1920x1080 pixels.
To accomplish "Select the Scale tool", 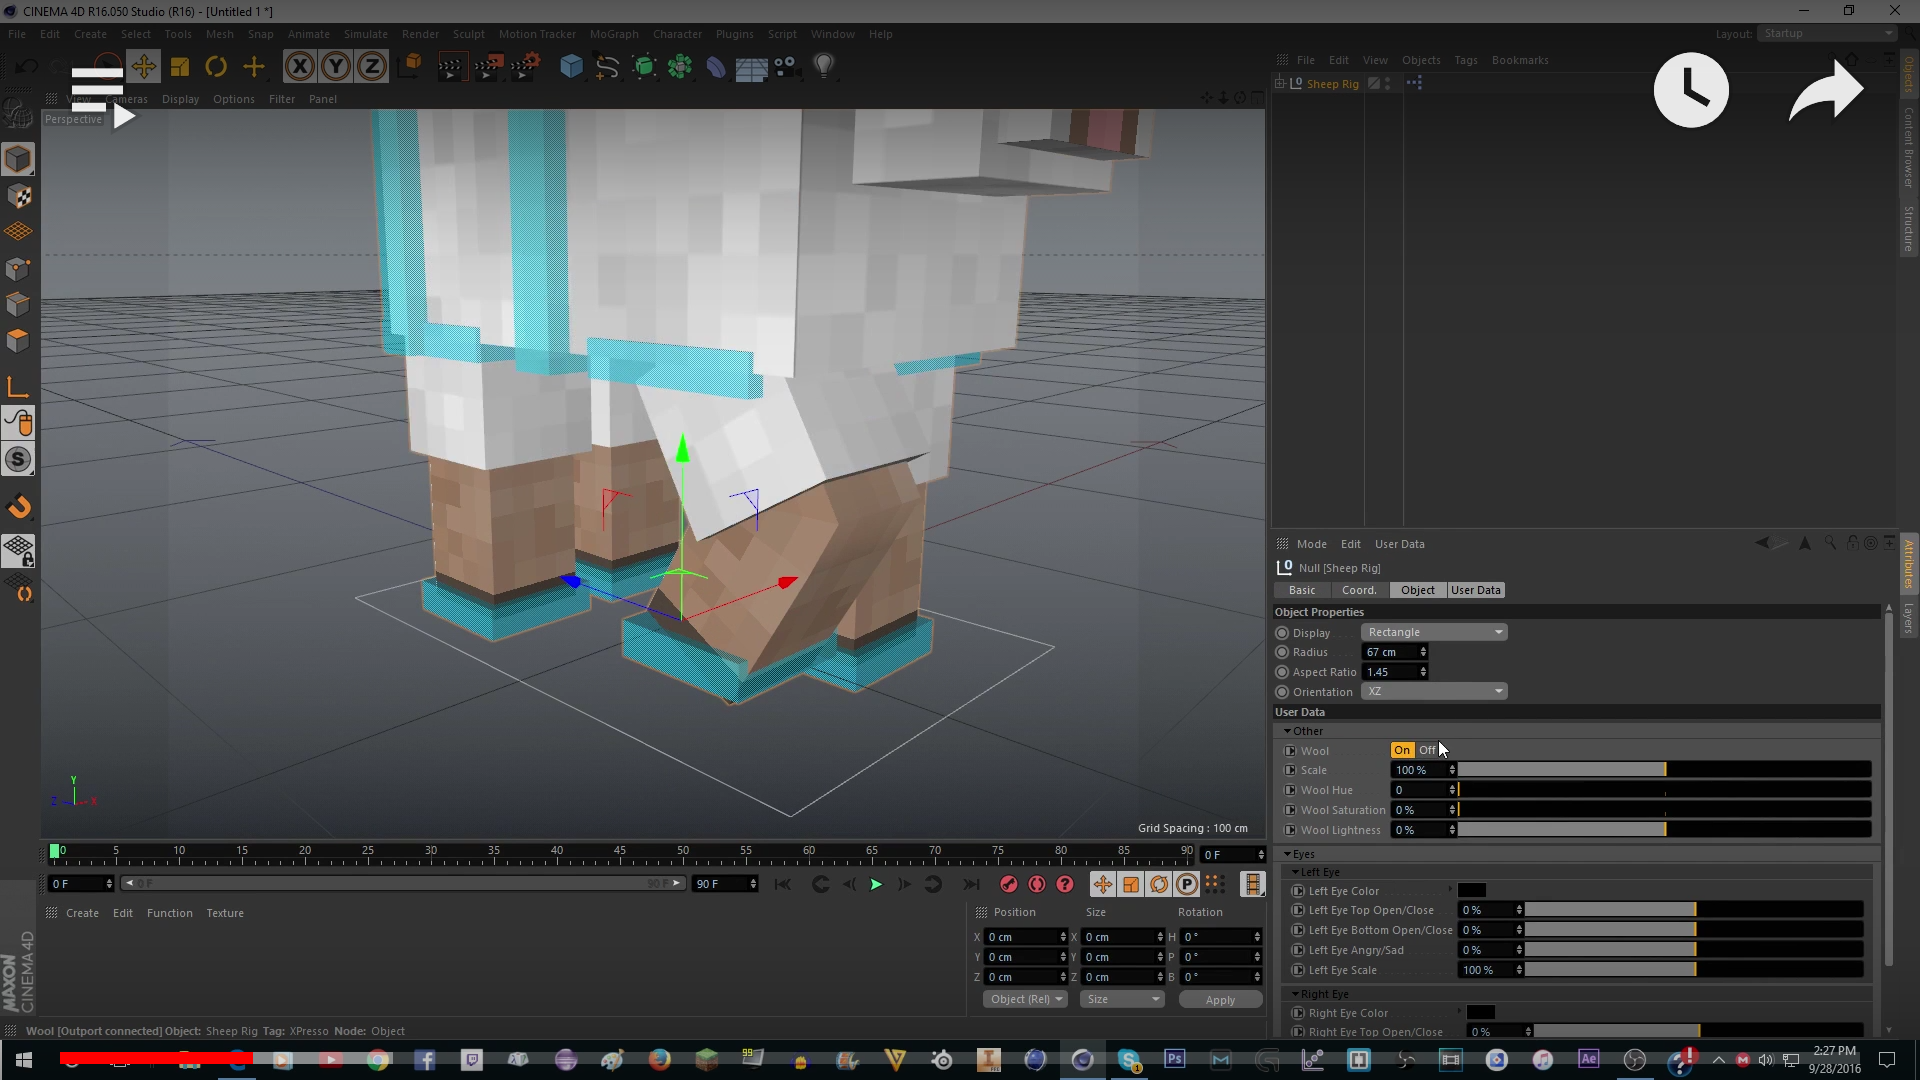I will point(180,66).
